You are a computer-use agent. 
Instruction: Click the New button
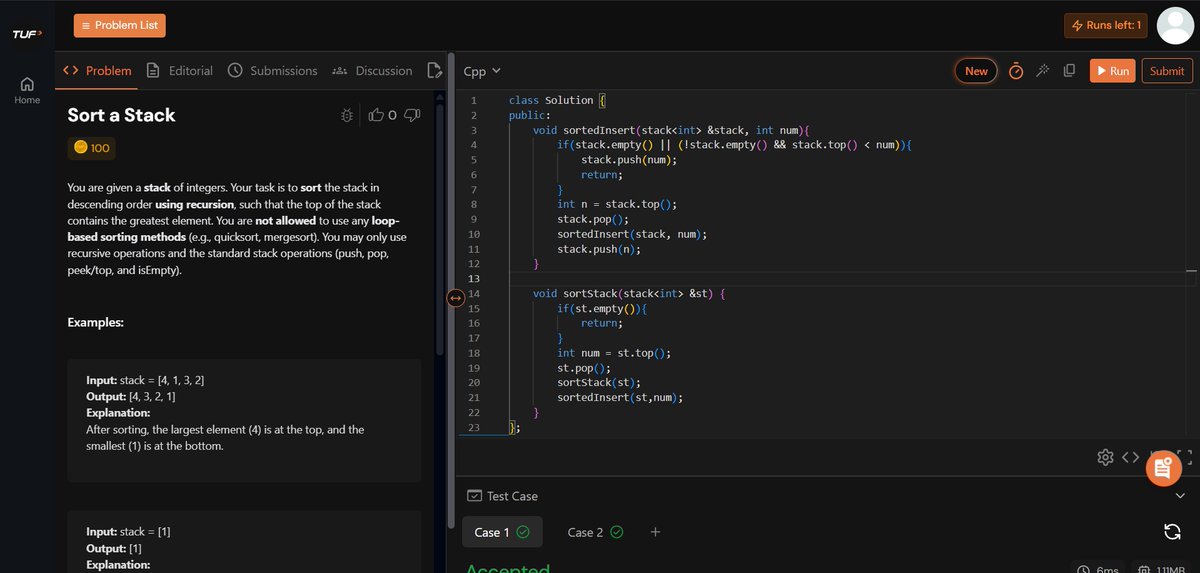976,71
